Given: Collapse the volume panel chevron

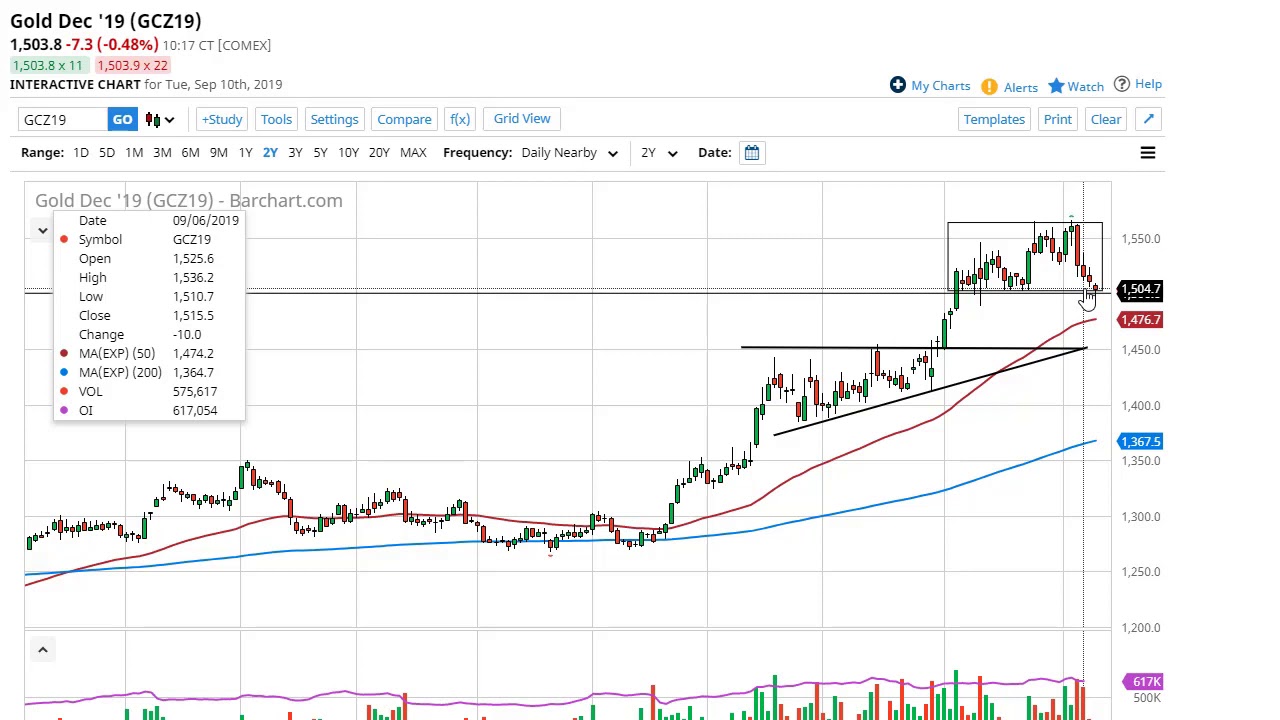Looking at the screenshot, I should tap(42, 651).
